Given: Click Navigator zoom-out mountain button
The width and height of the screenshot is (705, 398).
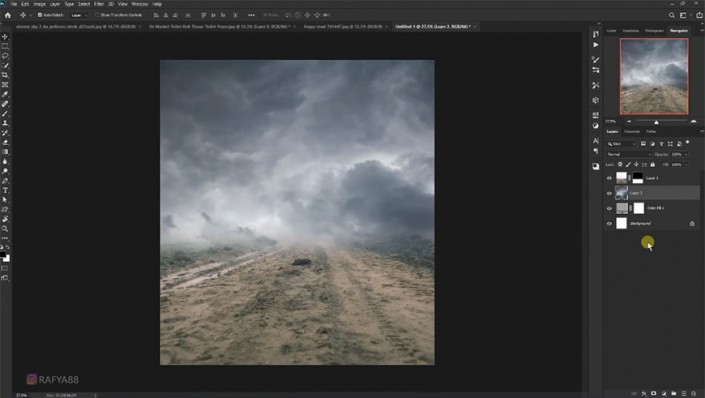Looking at the screenshot, I should click(x=629, y=121).
